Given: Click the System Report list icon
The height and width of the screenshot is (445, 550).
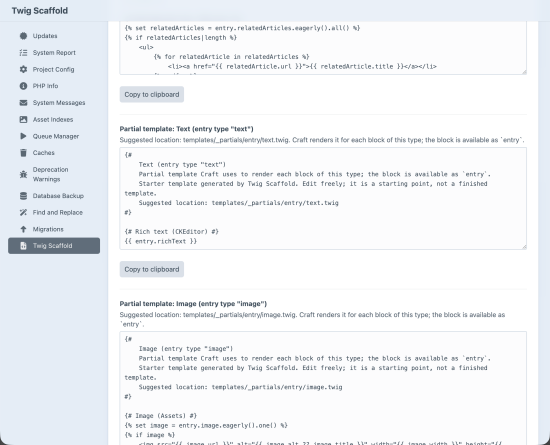Looking at the screenshot, I should coord(23,53).
